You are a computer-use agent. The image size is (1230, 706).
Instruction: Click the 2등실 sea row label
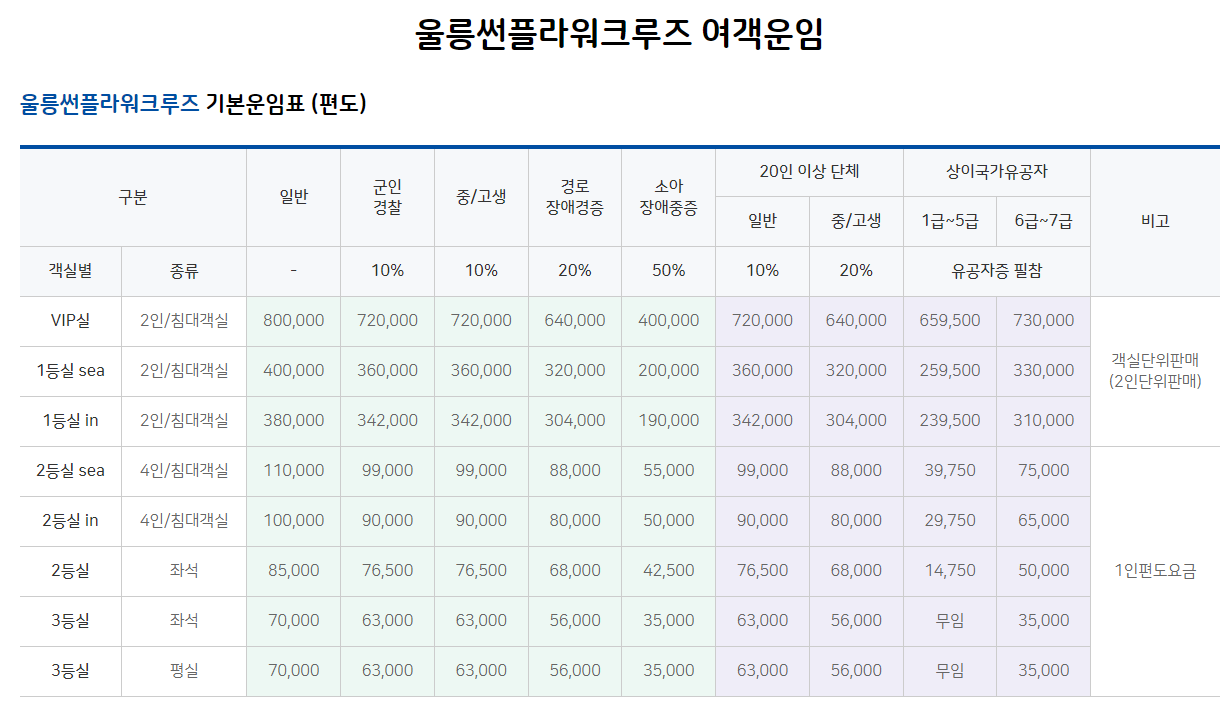coord(70,471)
